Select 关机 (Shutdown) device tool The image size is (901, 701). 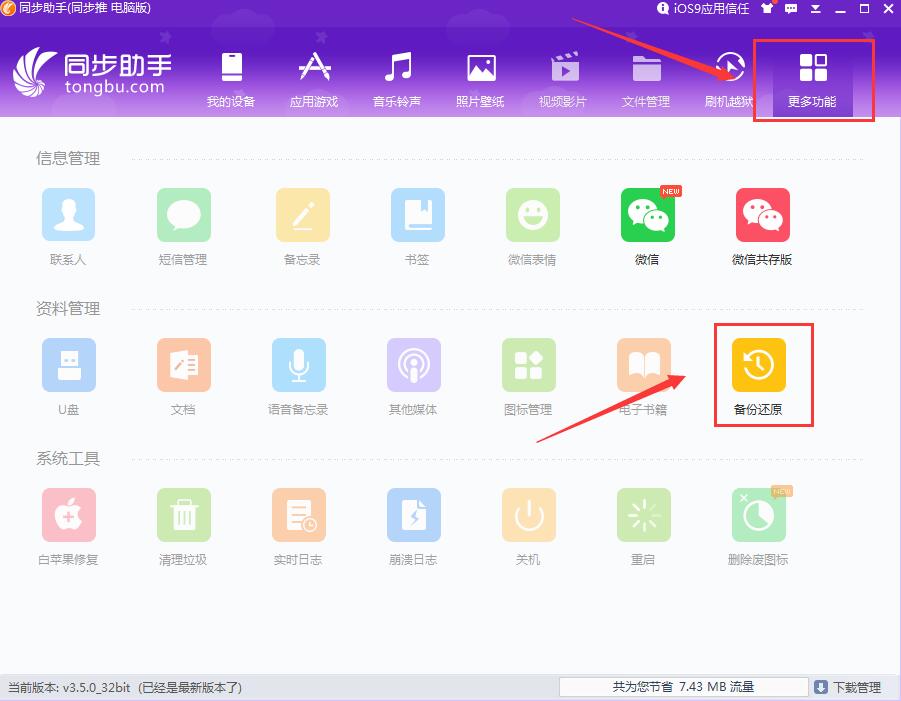528,514
